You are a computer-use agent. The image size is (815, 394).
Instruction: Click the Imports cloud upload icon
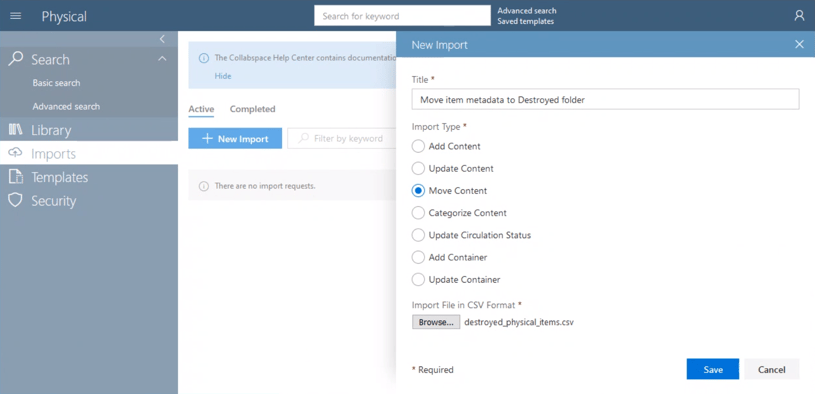(16, 153)
